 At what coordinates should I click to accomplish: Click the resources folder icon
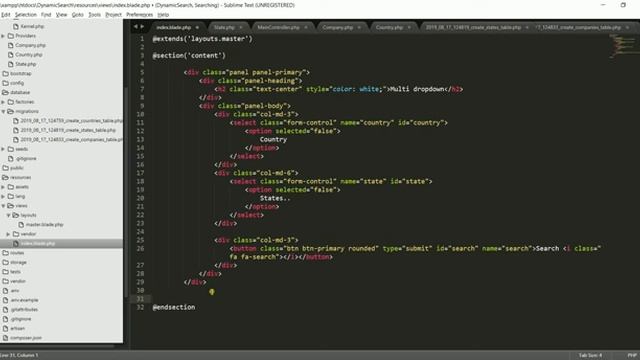(x=6, y=178)
